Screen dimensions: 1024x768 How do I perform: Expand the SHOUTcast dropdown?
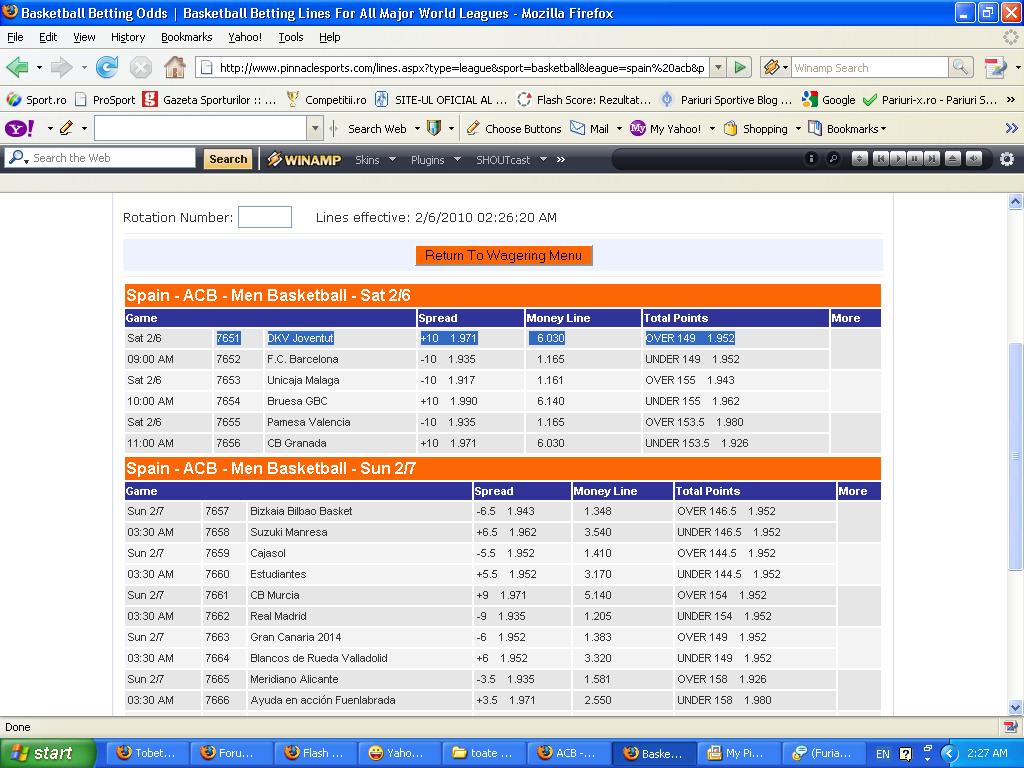[543, 159]
